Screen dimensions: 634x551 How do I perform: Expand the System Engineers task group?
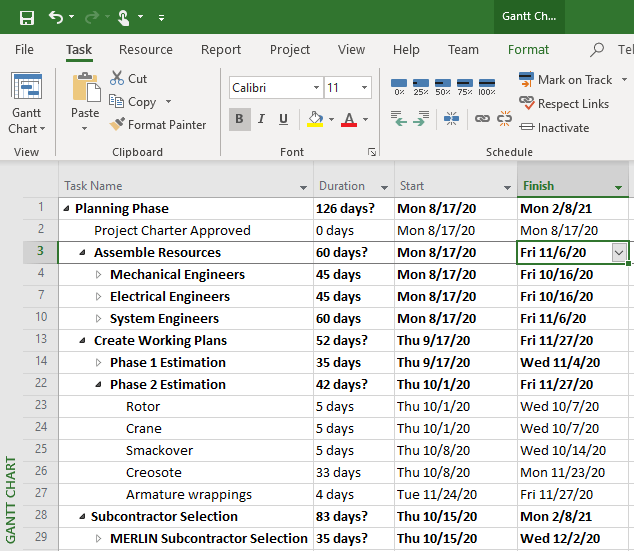(x=98, y=319)
